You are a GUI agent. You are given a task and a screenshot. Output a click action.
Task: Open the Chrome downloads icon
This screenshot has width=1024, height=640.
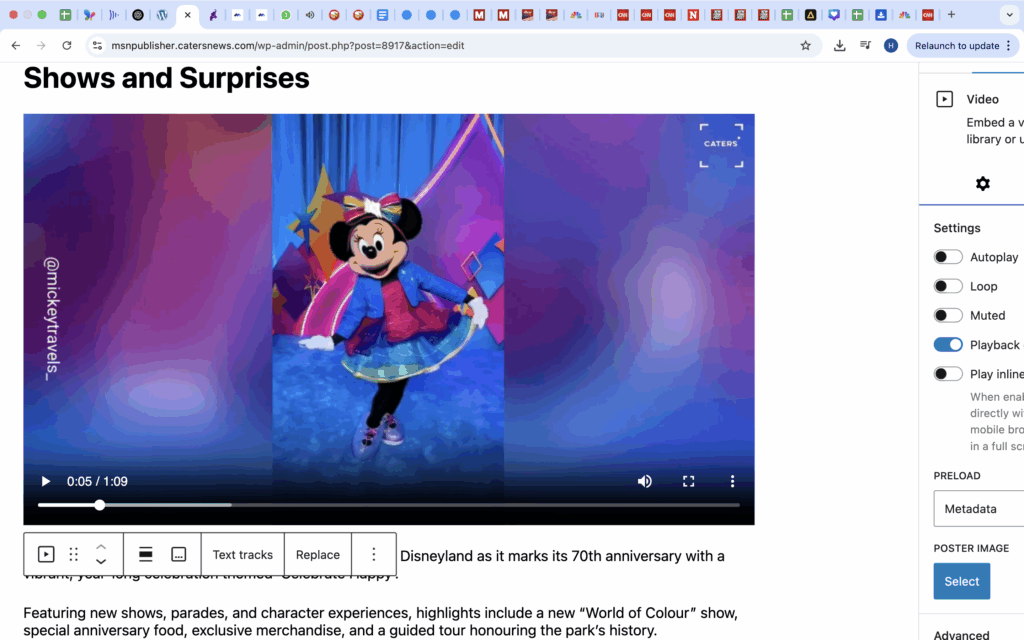coord(840,46)
